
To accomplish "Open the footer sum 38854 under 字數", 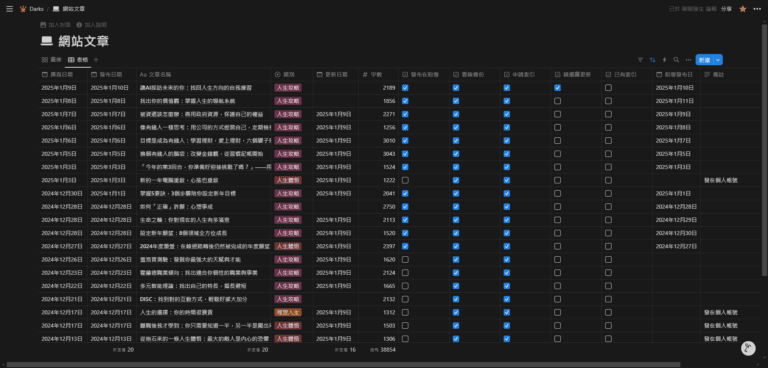I will [383, 350].
